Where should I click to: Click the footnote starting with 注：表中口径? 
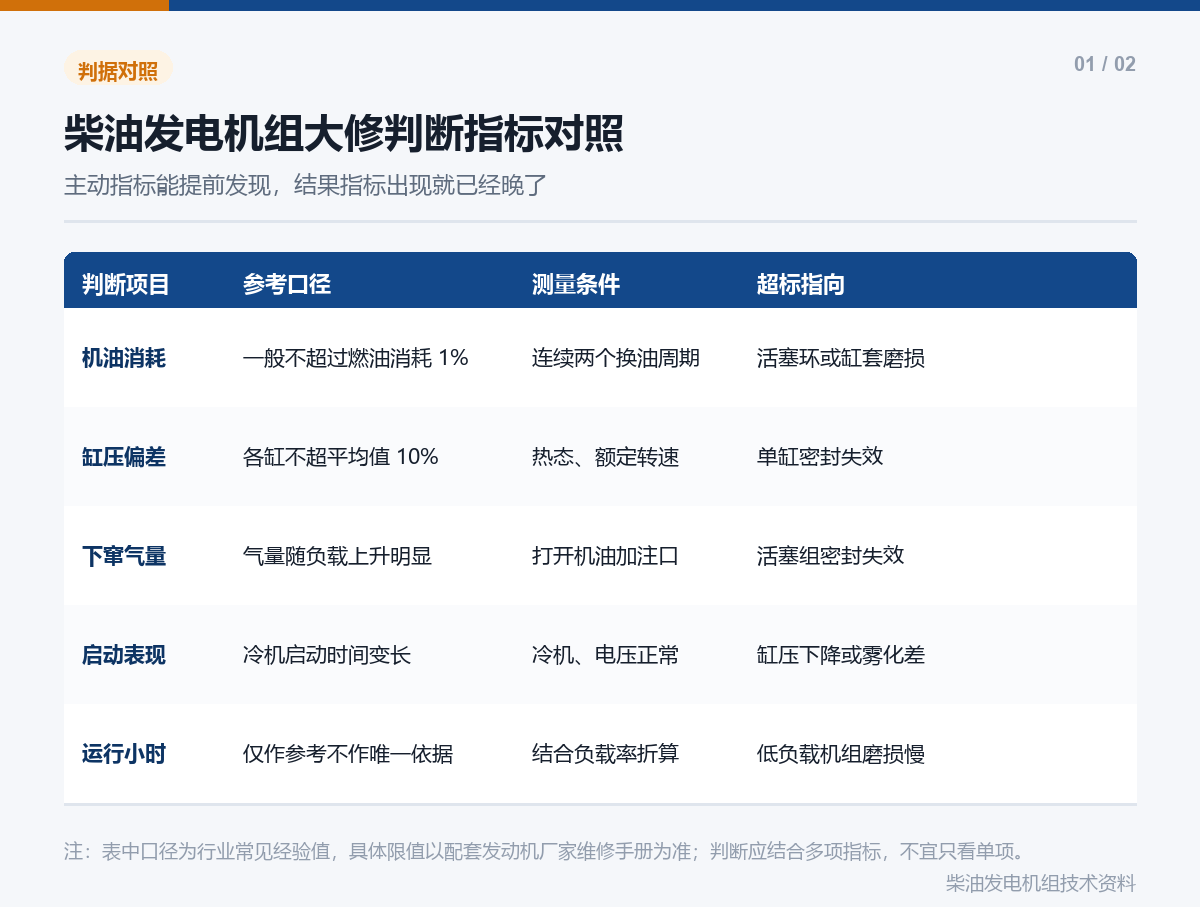[545, 852]
